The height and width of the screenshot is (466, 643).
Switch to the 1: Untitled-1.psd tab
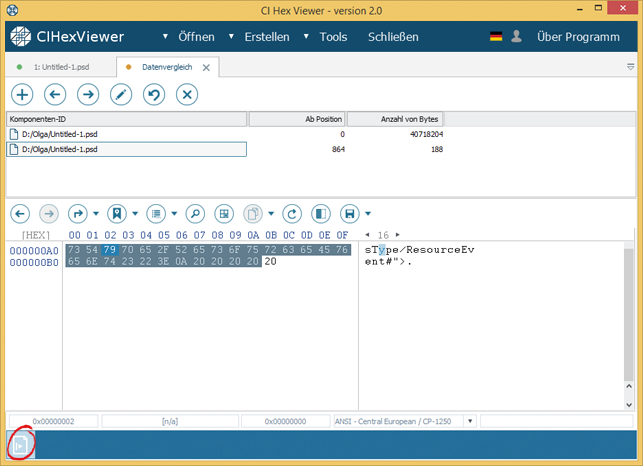click(61, 67)
